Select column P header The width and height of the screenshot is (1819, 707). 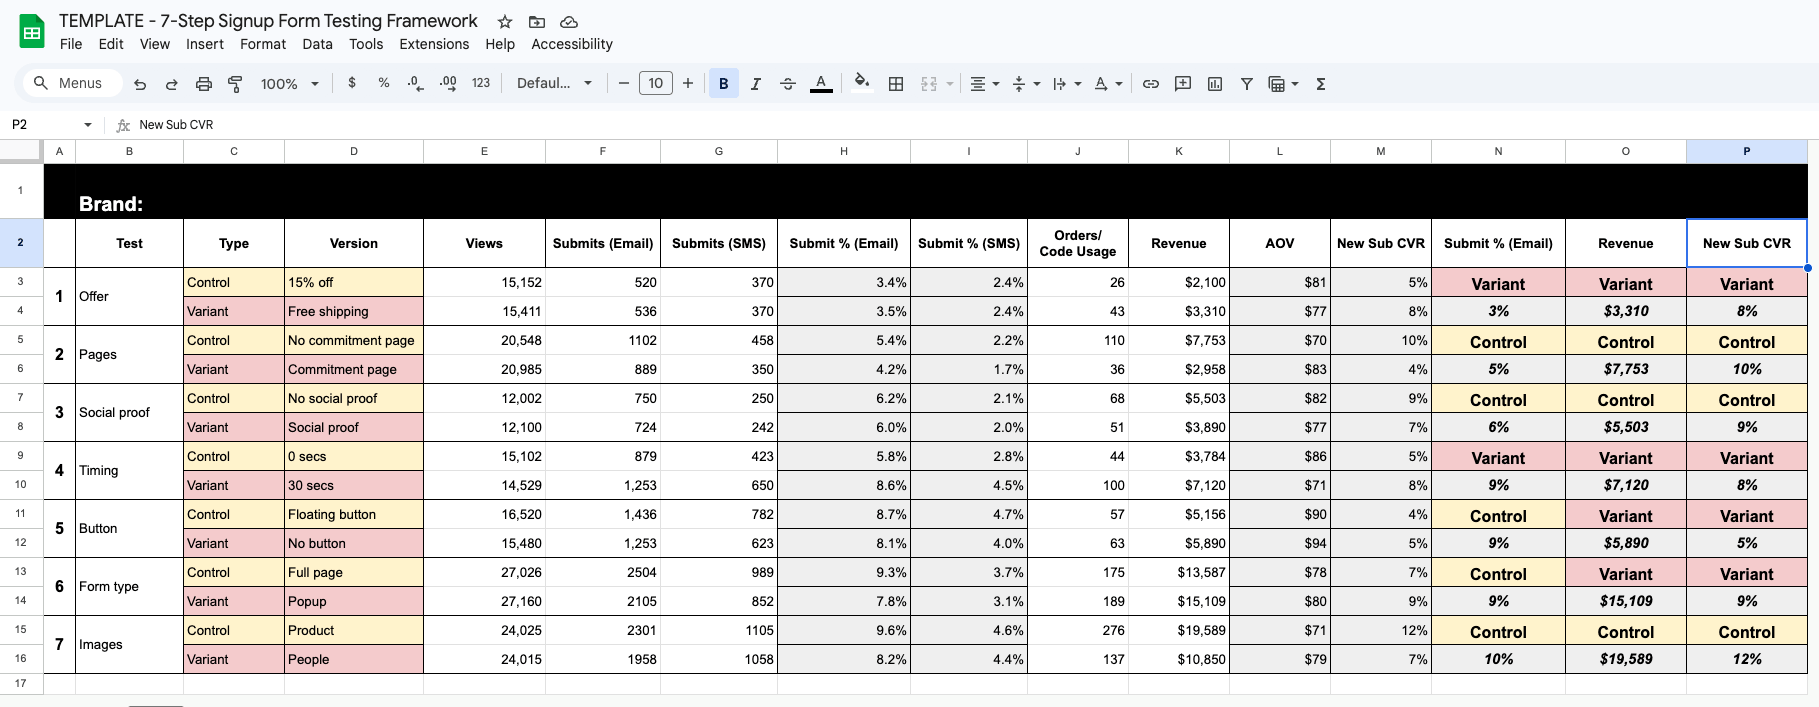(x=1746, y=151)
